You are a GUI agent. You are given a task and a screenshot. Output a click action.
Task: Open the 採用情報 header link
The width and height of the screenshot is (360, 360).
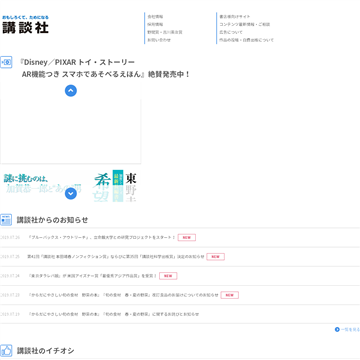[155, 24]
